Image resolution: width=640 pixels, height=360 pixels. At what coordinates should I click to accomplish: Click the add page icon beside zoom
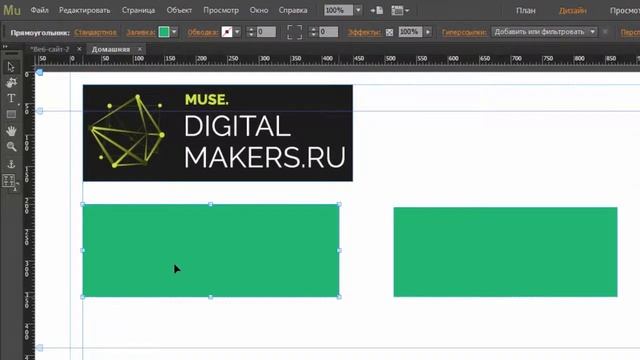pos(376,10)
